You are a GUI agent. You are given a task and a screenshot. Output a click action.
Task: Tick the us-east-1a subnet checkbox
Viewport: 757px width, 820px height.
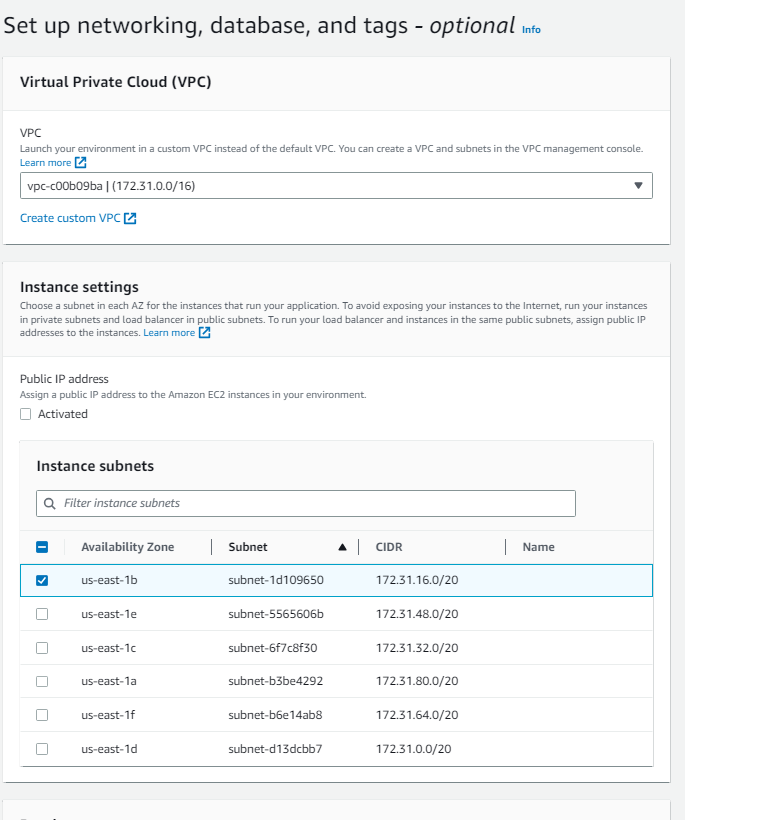tap(42, 681)
